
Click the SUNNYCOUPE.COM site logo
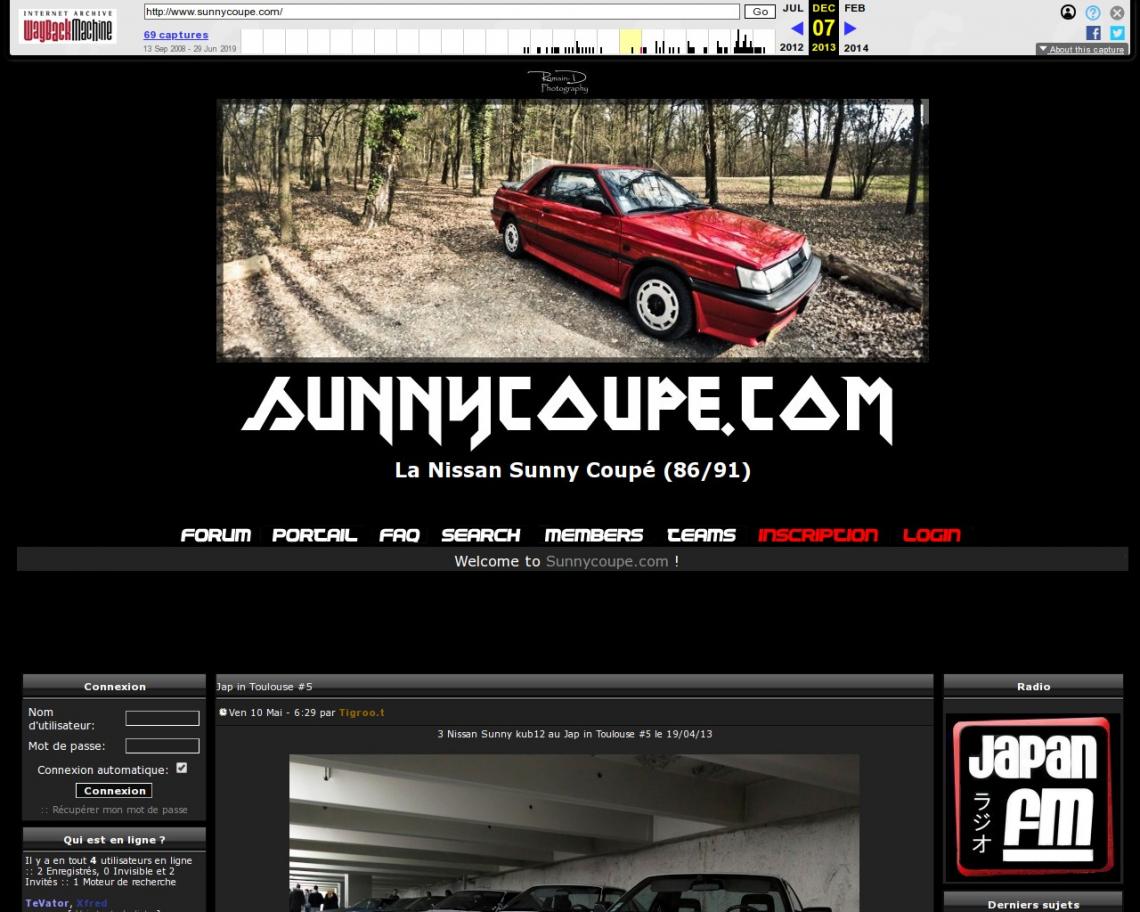pyautogui.click(x=567, y=411)
